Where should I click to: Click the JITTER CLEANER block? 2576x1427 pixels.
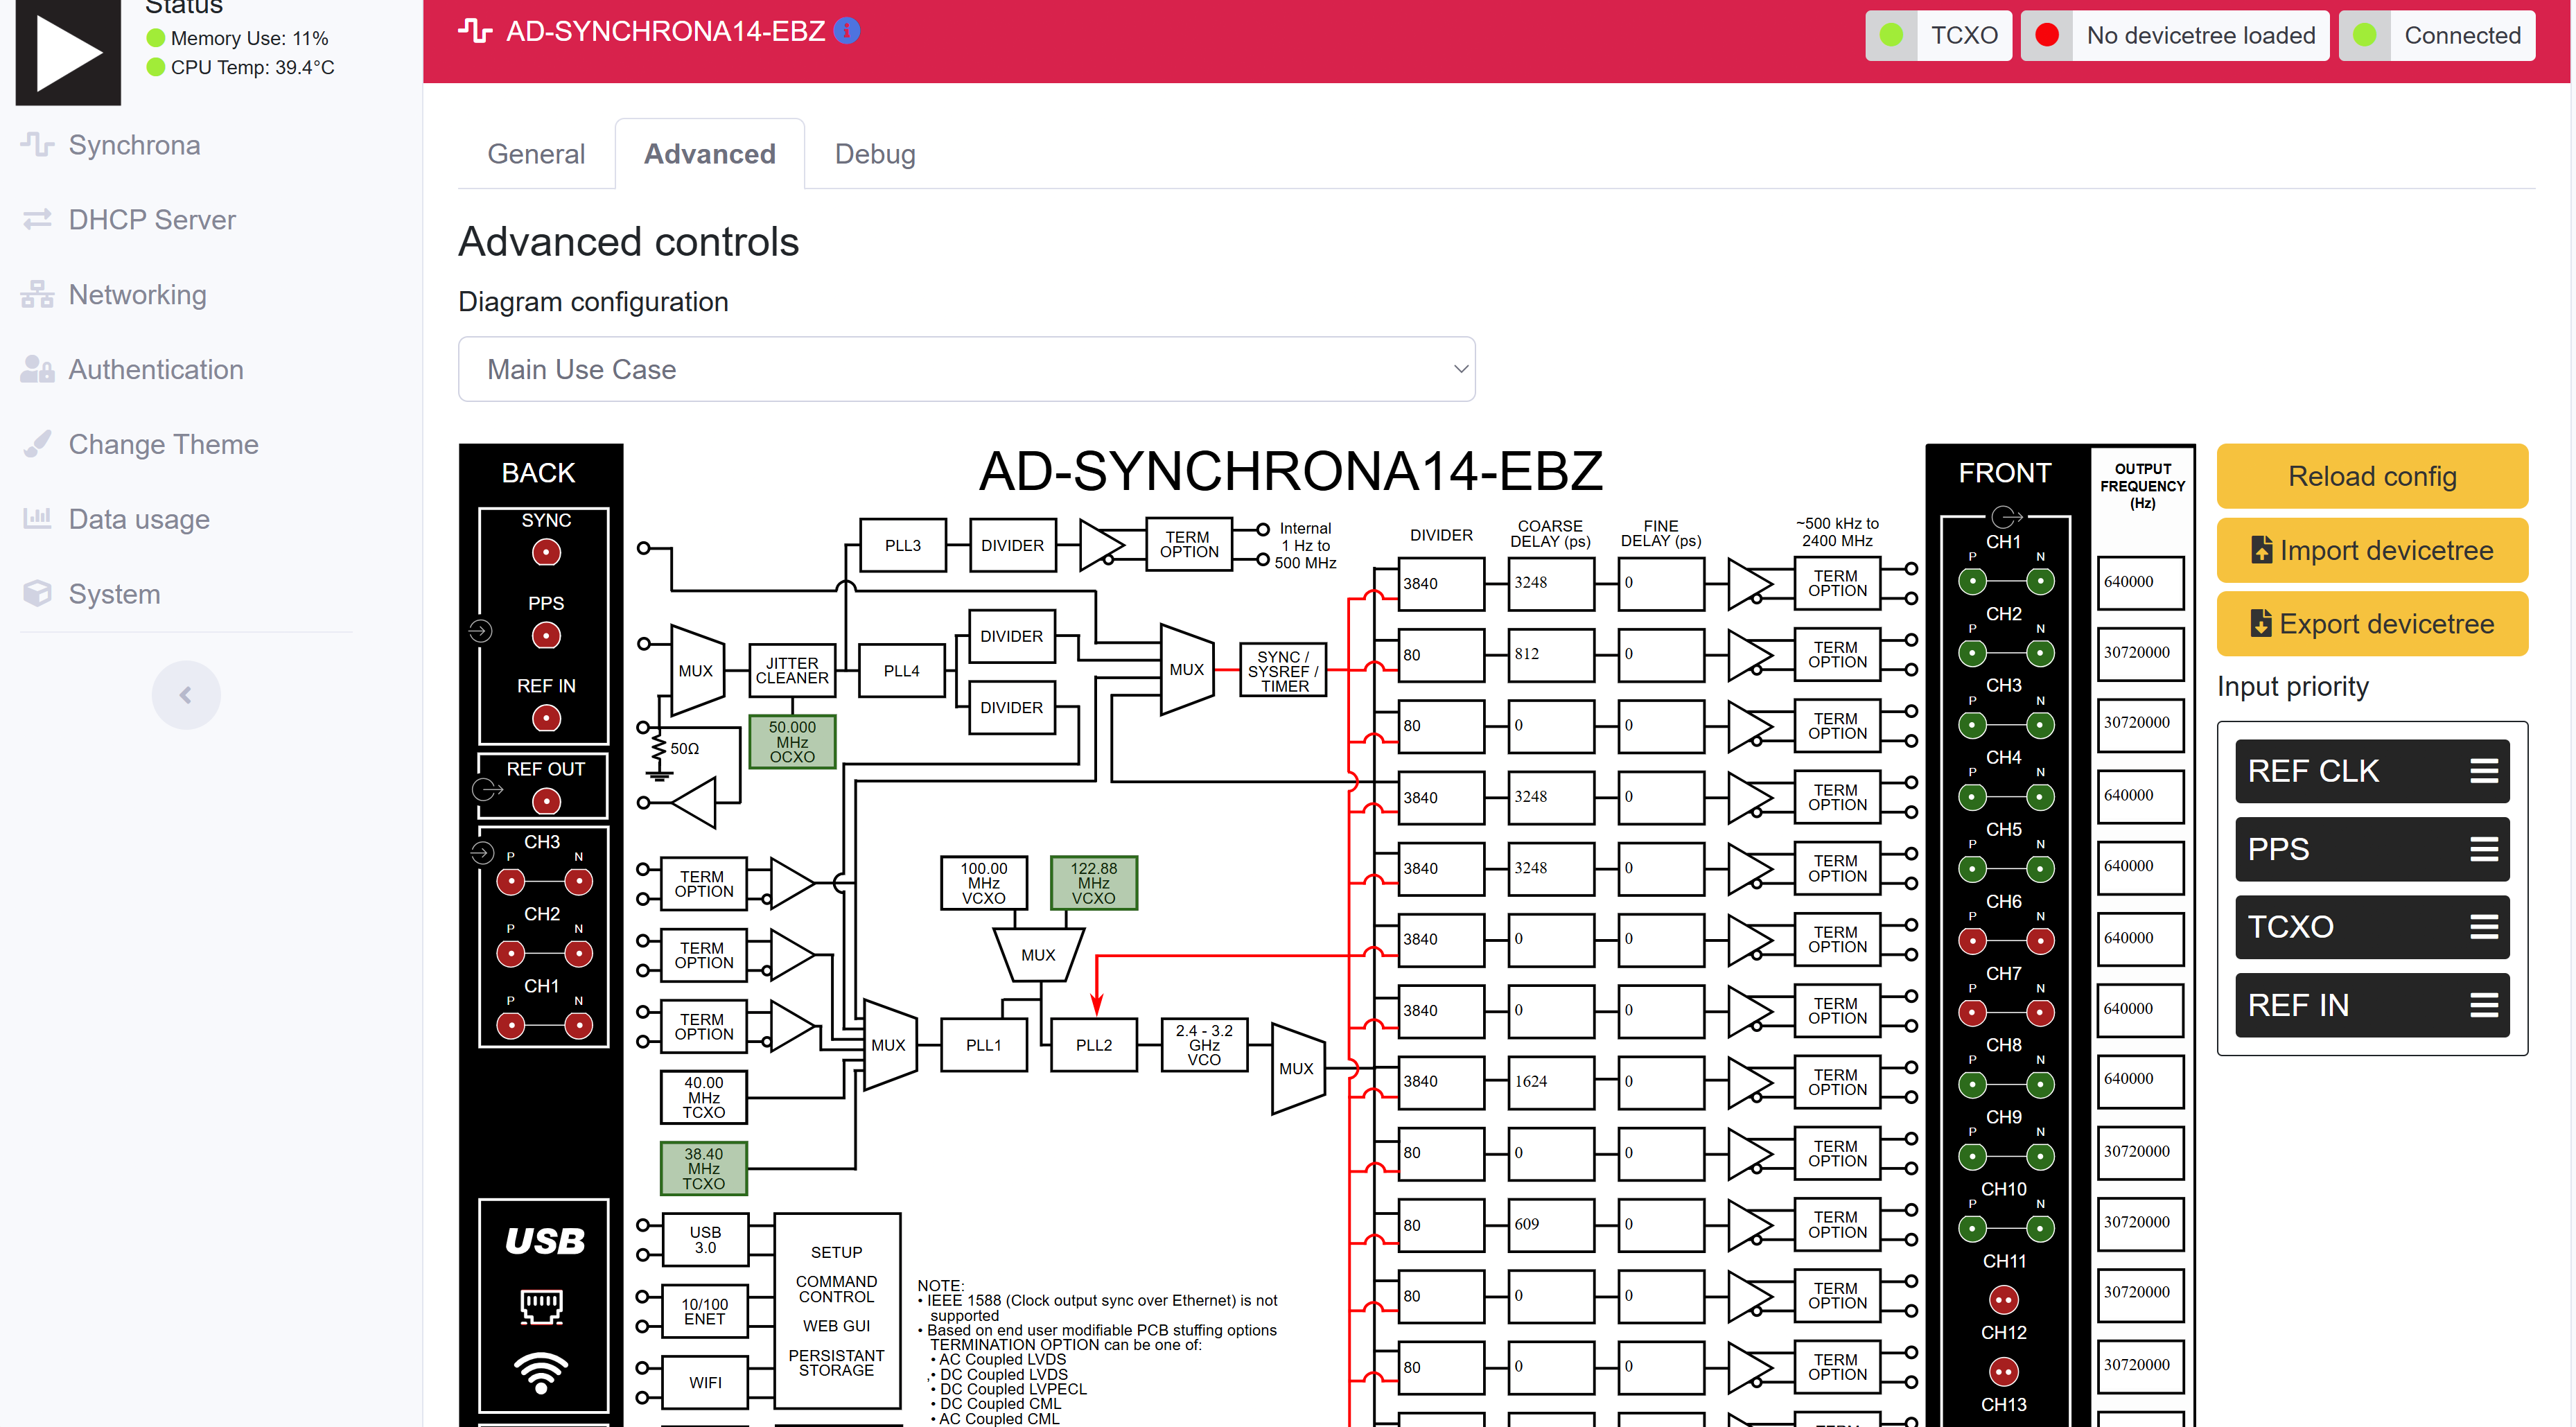point(792,670)
